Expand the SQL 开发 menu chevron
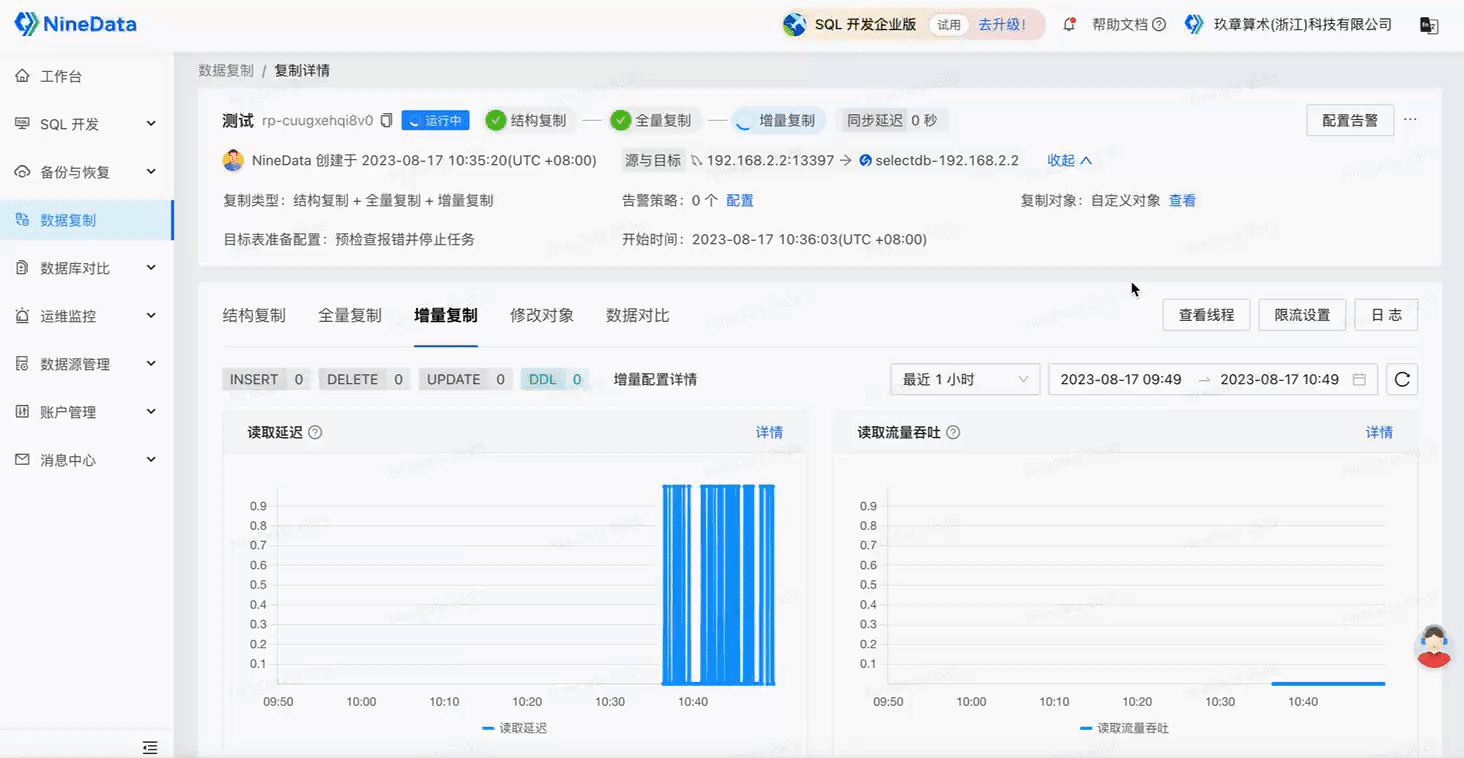Screen dimensions: 1464x758 (151, 124)
